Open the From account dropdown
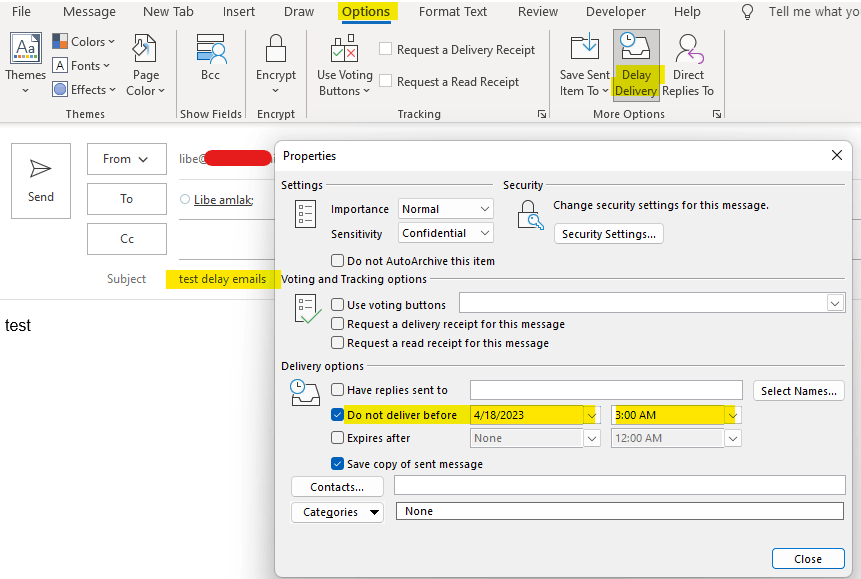Image resolution: width=861 pixels, height=579 pixels. coord(127,159)
